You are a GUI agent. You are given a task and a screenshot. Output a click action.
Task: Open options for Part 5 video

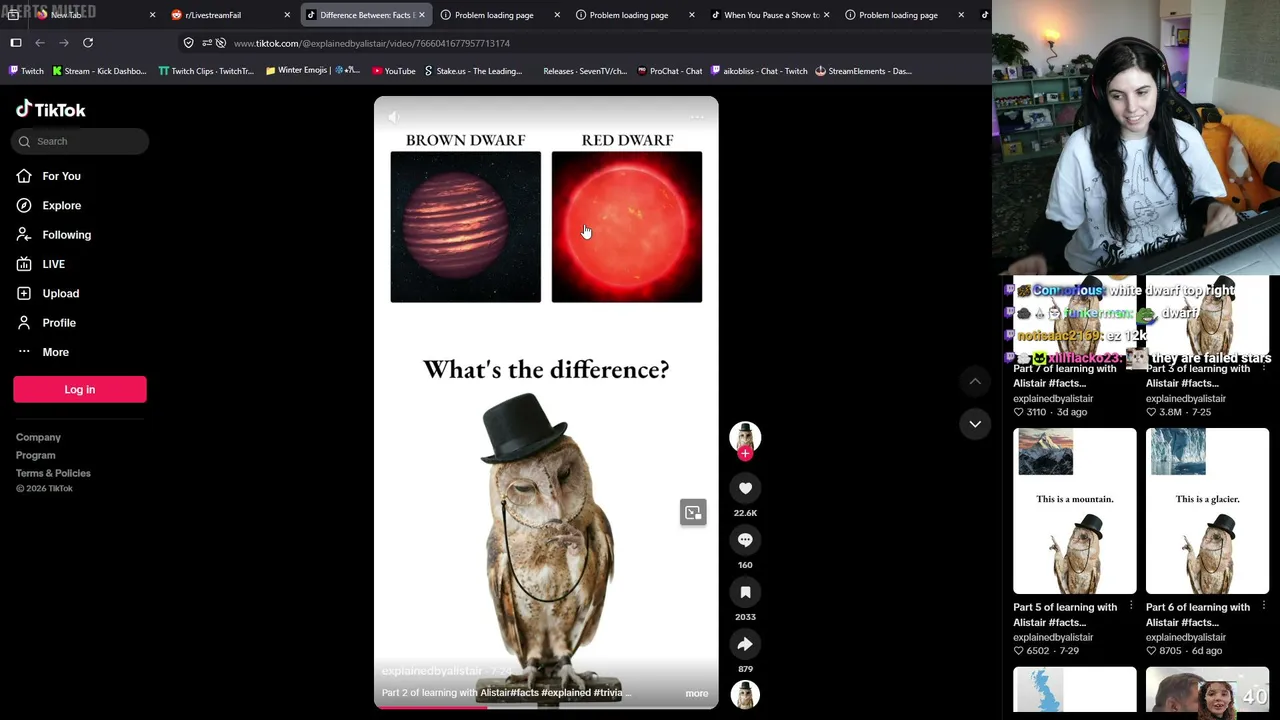tap(1131, 606)
